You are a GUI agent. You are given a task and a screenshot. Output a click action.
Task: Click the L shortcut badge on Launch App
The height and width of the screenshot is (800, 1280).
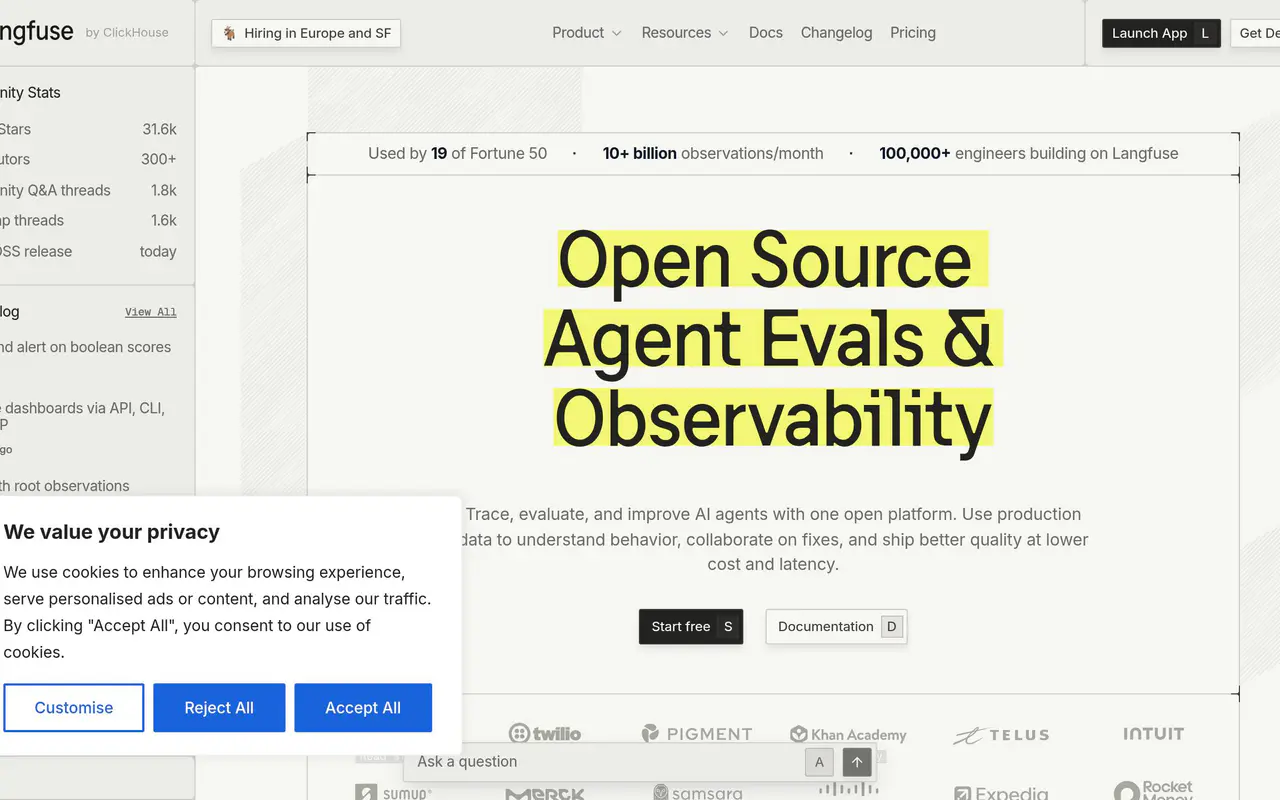[x=1205, y=33]
